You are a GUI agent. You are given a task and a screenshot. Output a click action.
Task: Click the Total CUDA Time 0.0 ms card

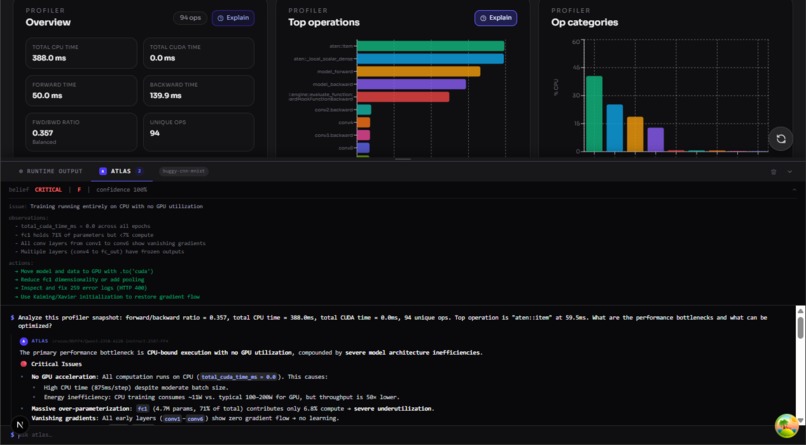[198, 53]
